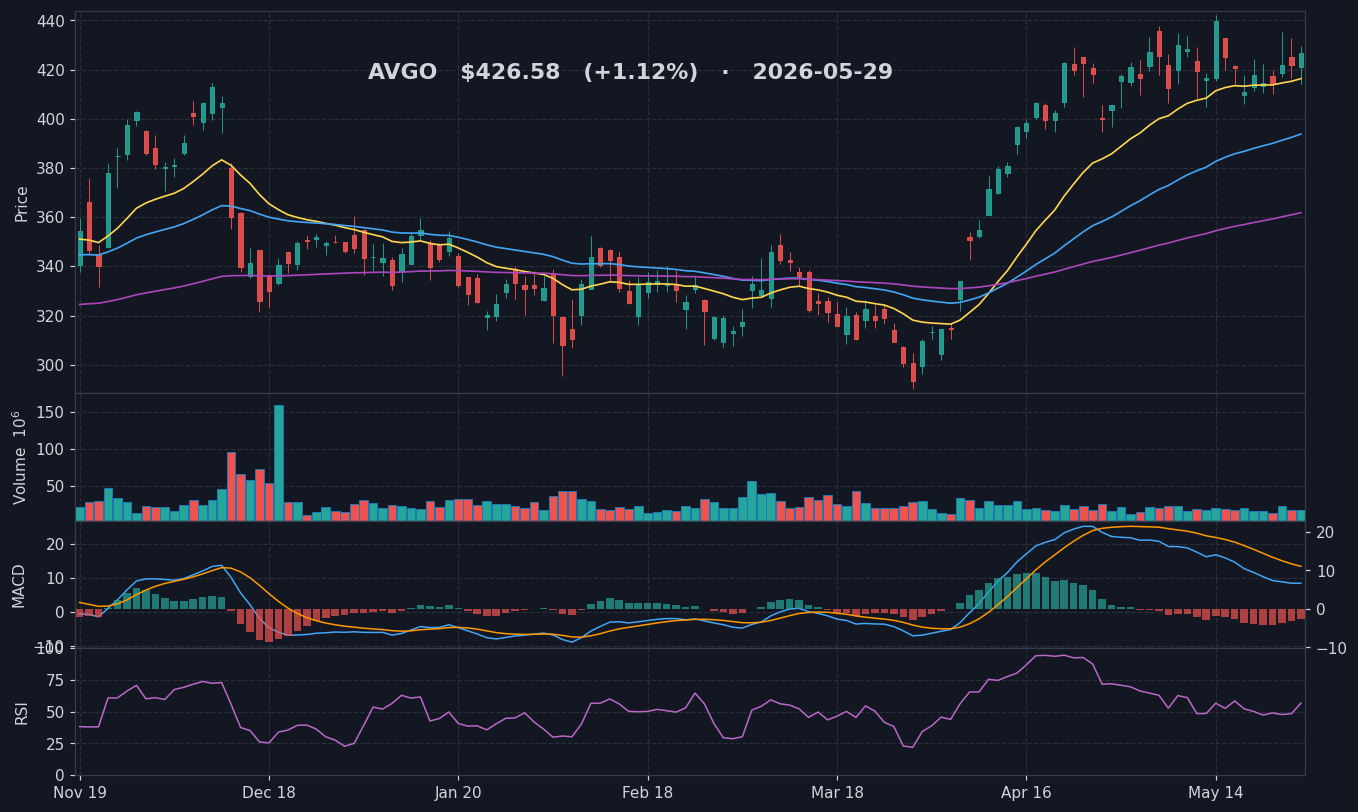Click the 0 tick on the RSI axis

(60, 775)
